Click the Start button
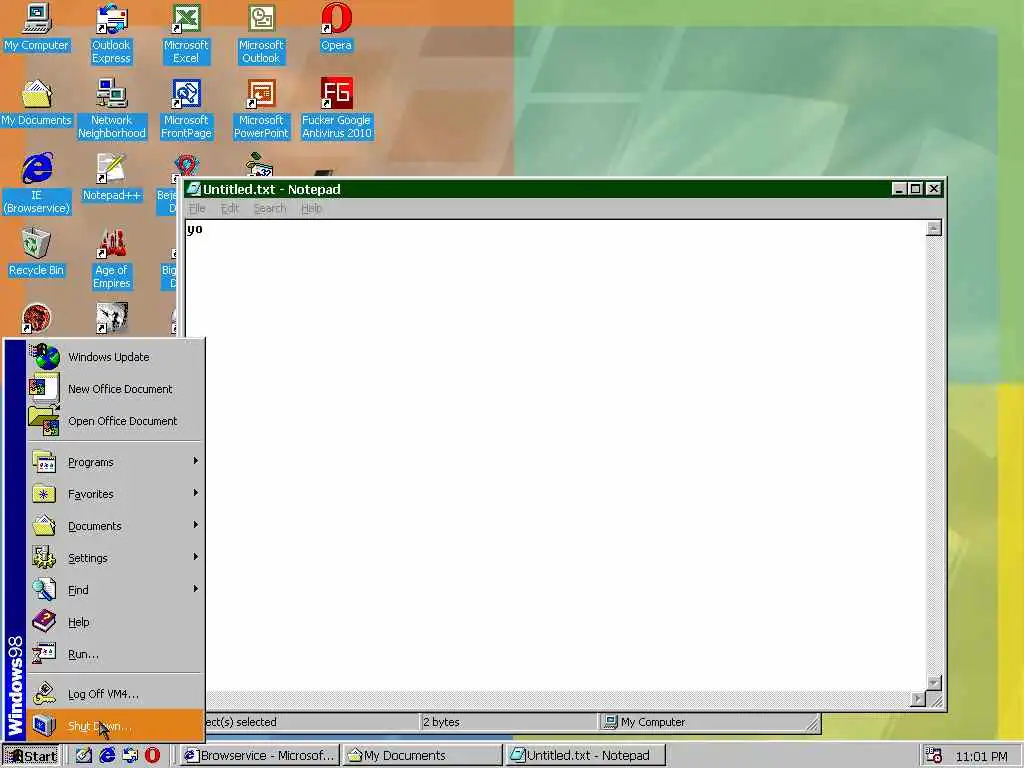Viewport: 1024px width, 768px height. 31,756
